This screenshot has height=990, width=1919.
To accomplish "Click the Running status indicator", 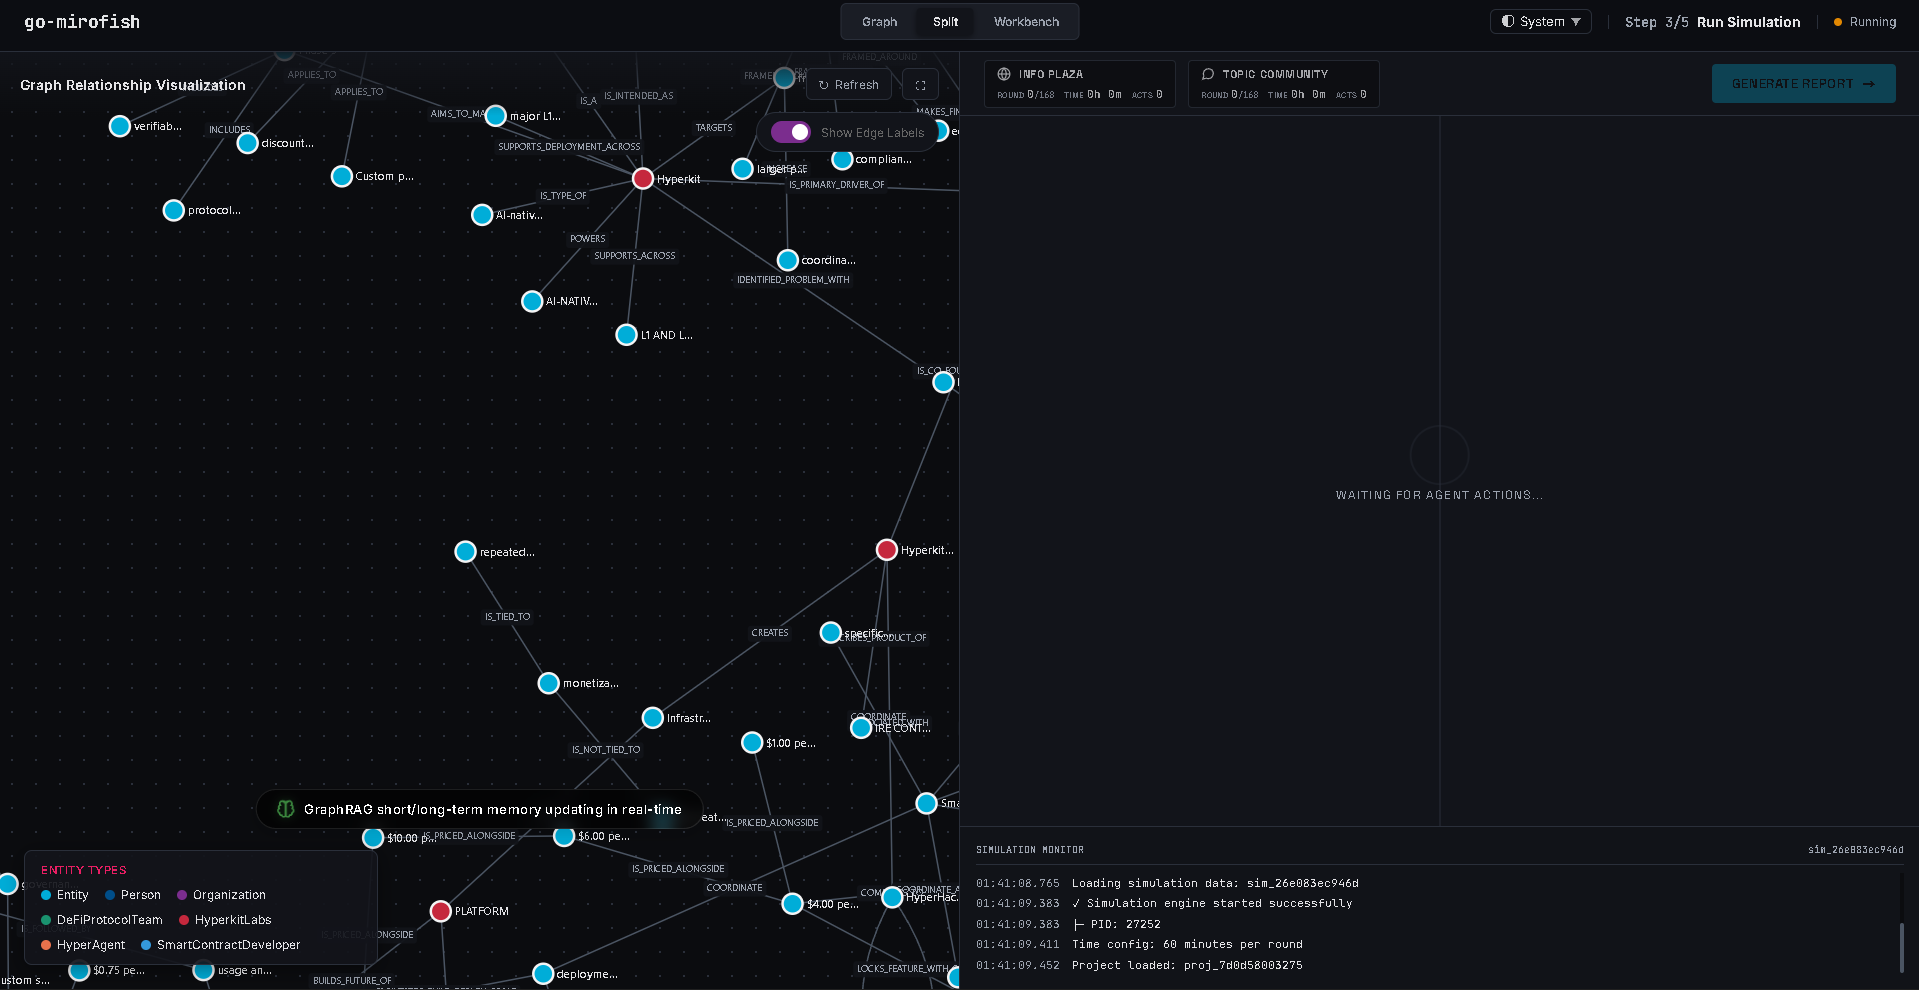I will point(1865,22).
